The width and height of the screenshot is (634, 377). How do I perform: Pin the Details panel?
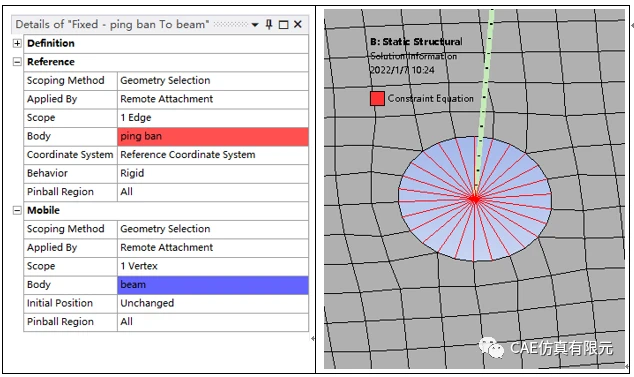pos(269,24)
